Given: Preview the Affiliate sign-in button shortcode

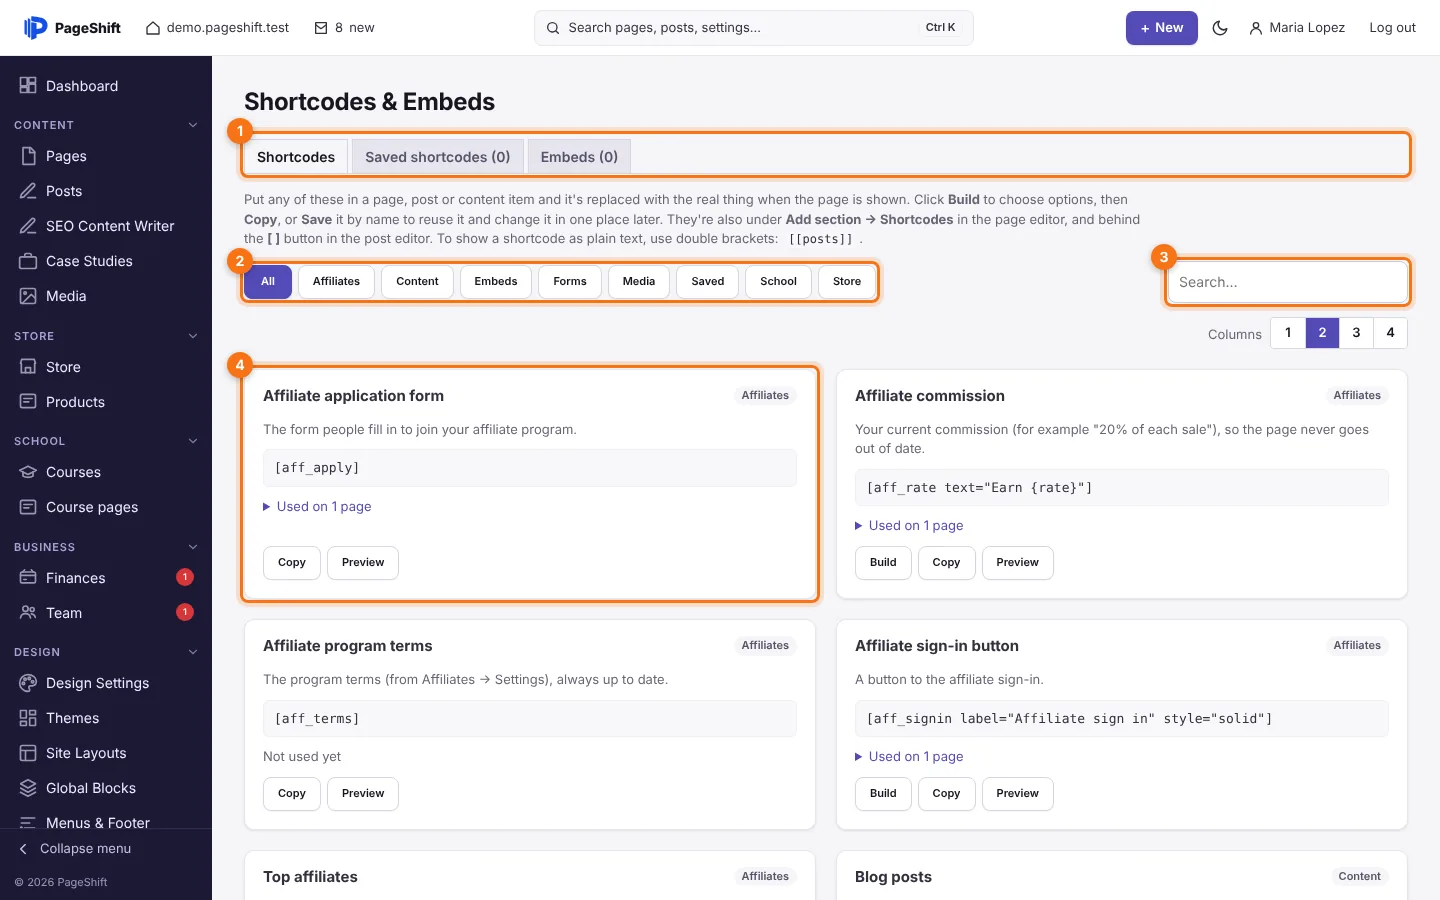Looking at the screenshot, I should pos(1018,794).
